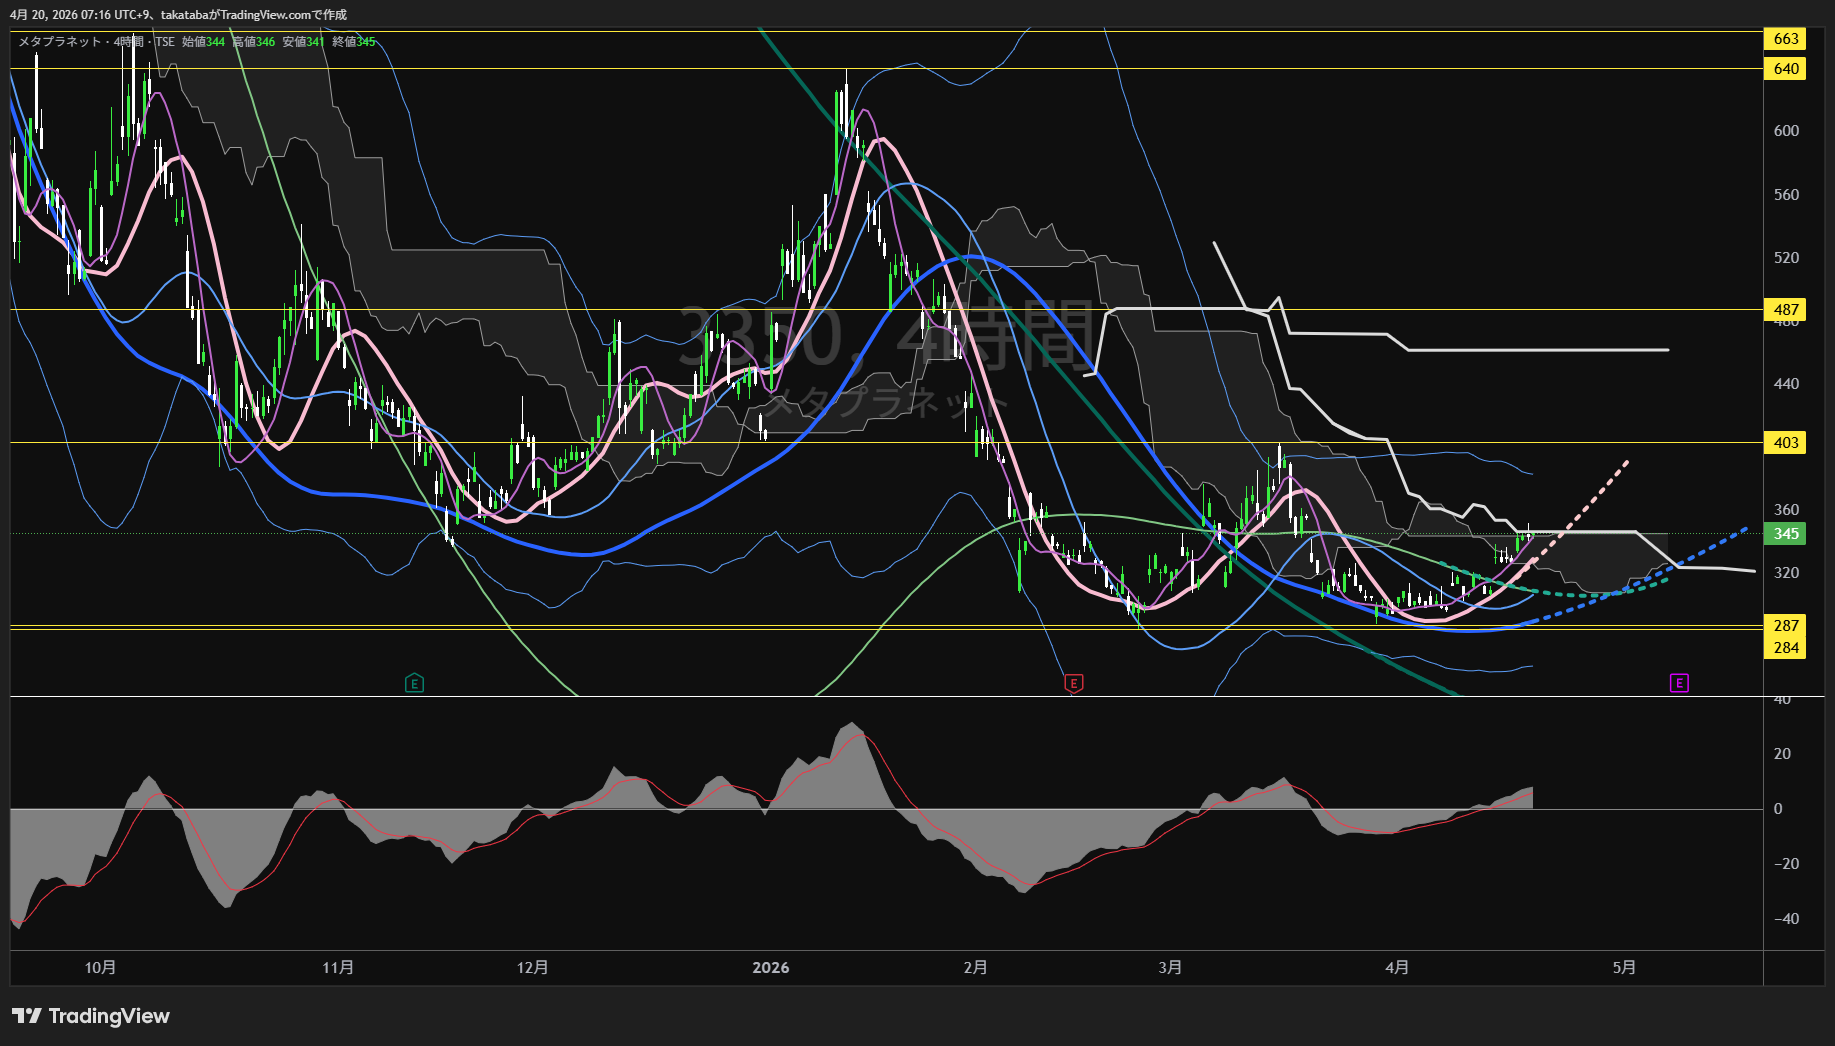Click the yellow 640 price level label
The image size is (1835, 1046).
pyautogui.click(x=1785, y=69)
